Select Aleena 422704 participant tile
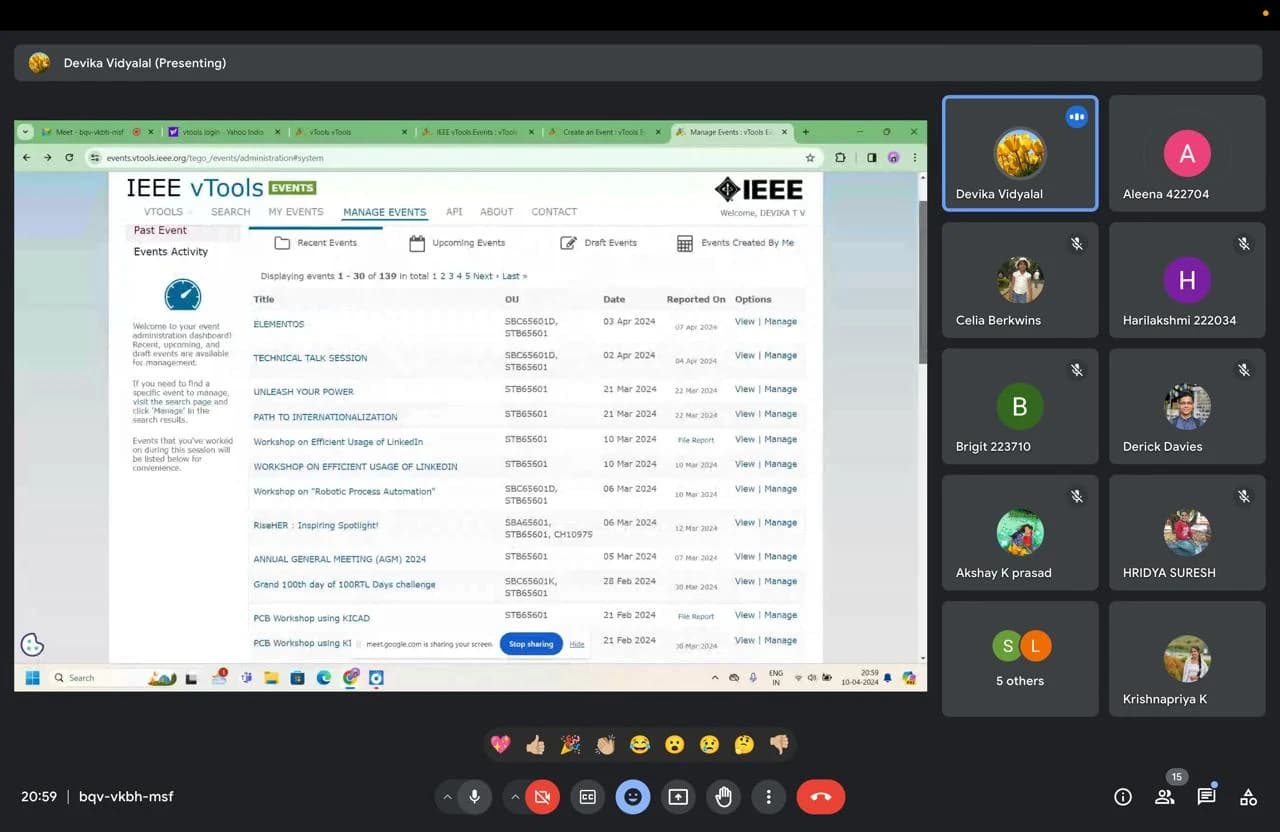Viewport: 1280px width, 832px height. tap(1187, 153)
